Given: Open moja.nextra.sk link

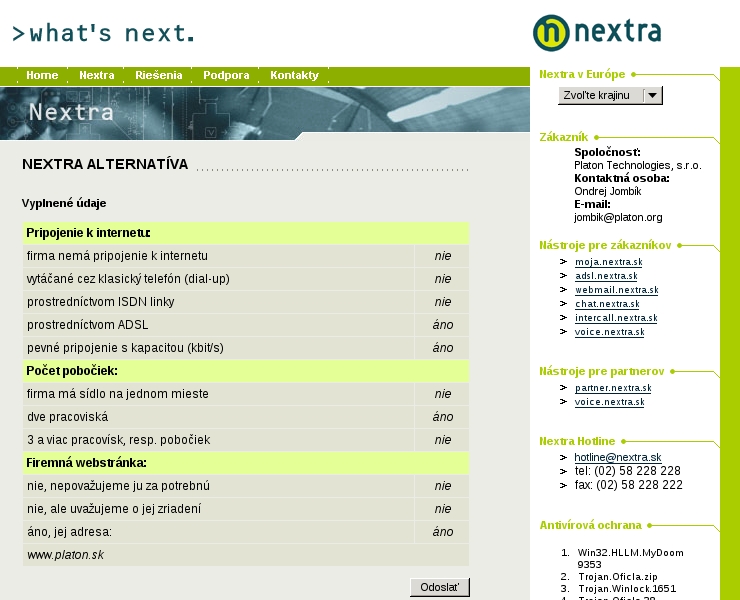Looking at the screenshot, I should click(608, 262).
